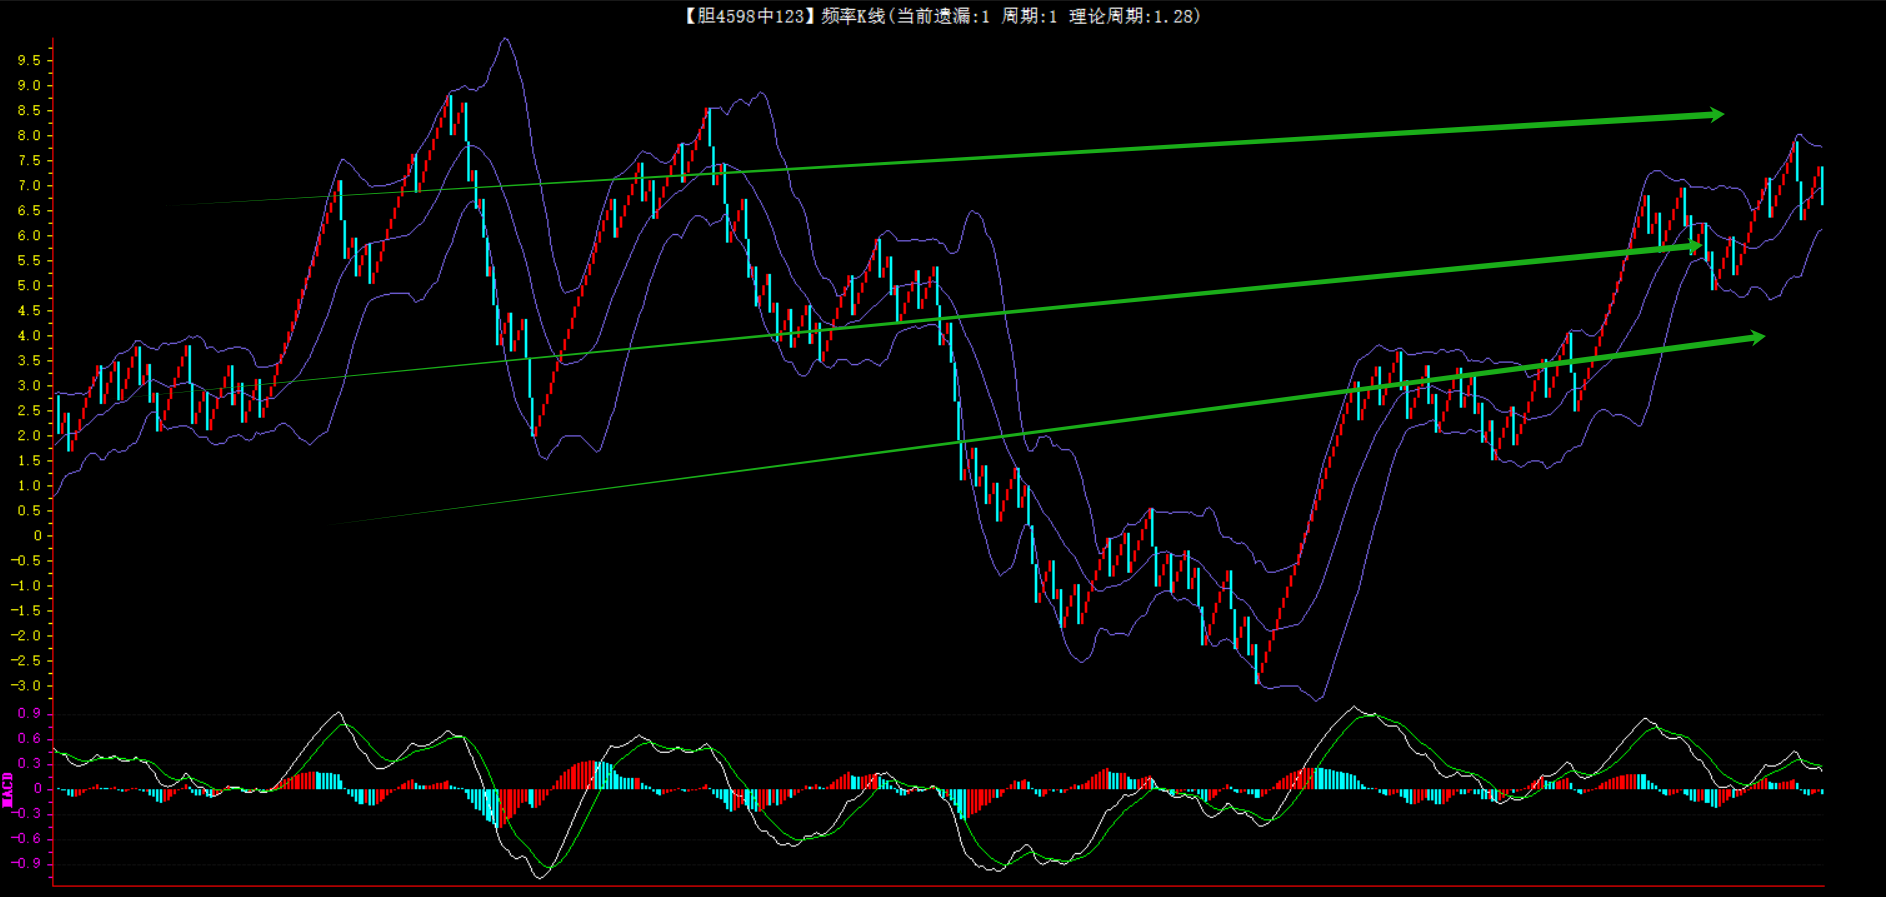This screenshot has width=1886, height=897.
Task: Click the 7.0 label on price axis
Action: (29, 186)
